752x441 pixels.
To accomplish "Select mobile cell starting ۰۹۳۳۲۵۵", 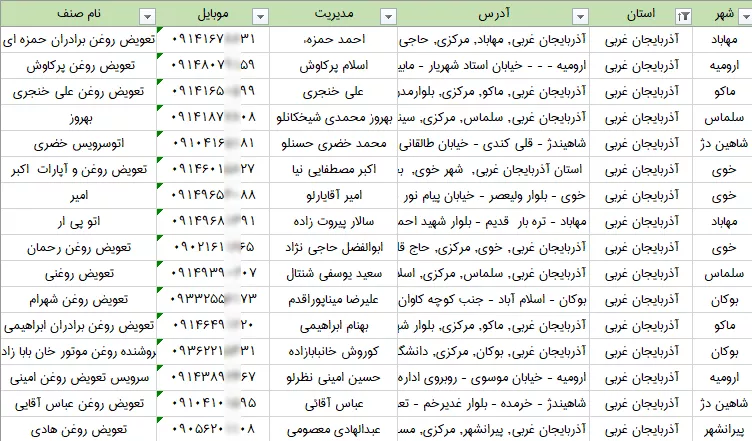I will (x=213, y=299).
